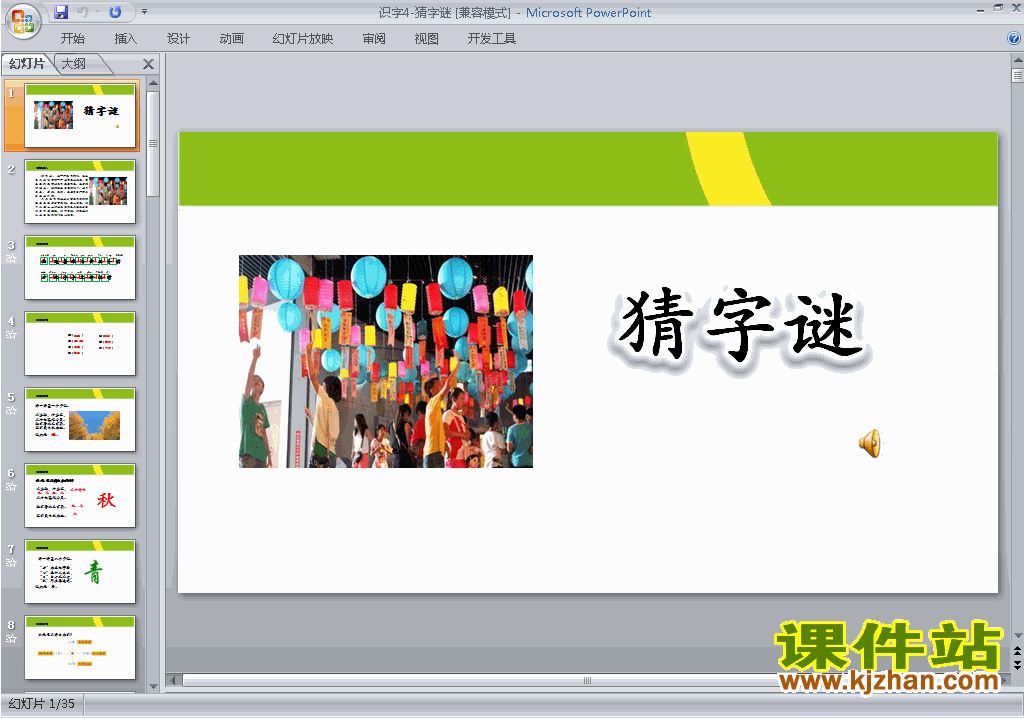Open the 插入 ribbon tab
The image size is (1024, 718).
coord(125,39)
